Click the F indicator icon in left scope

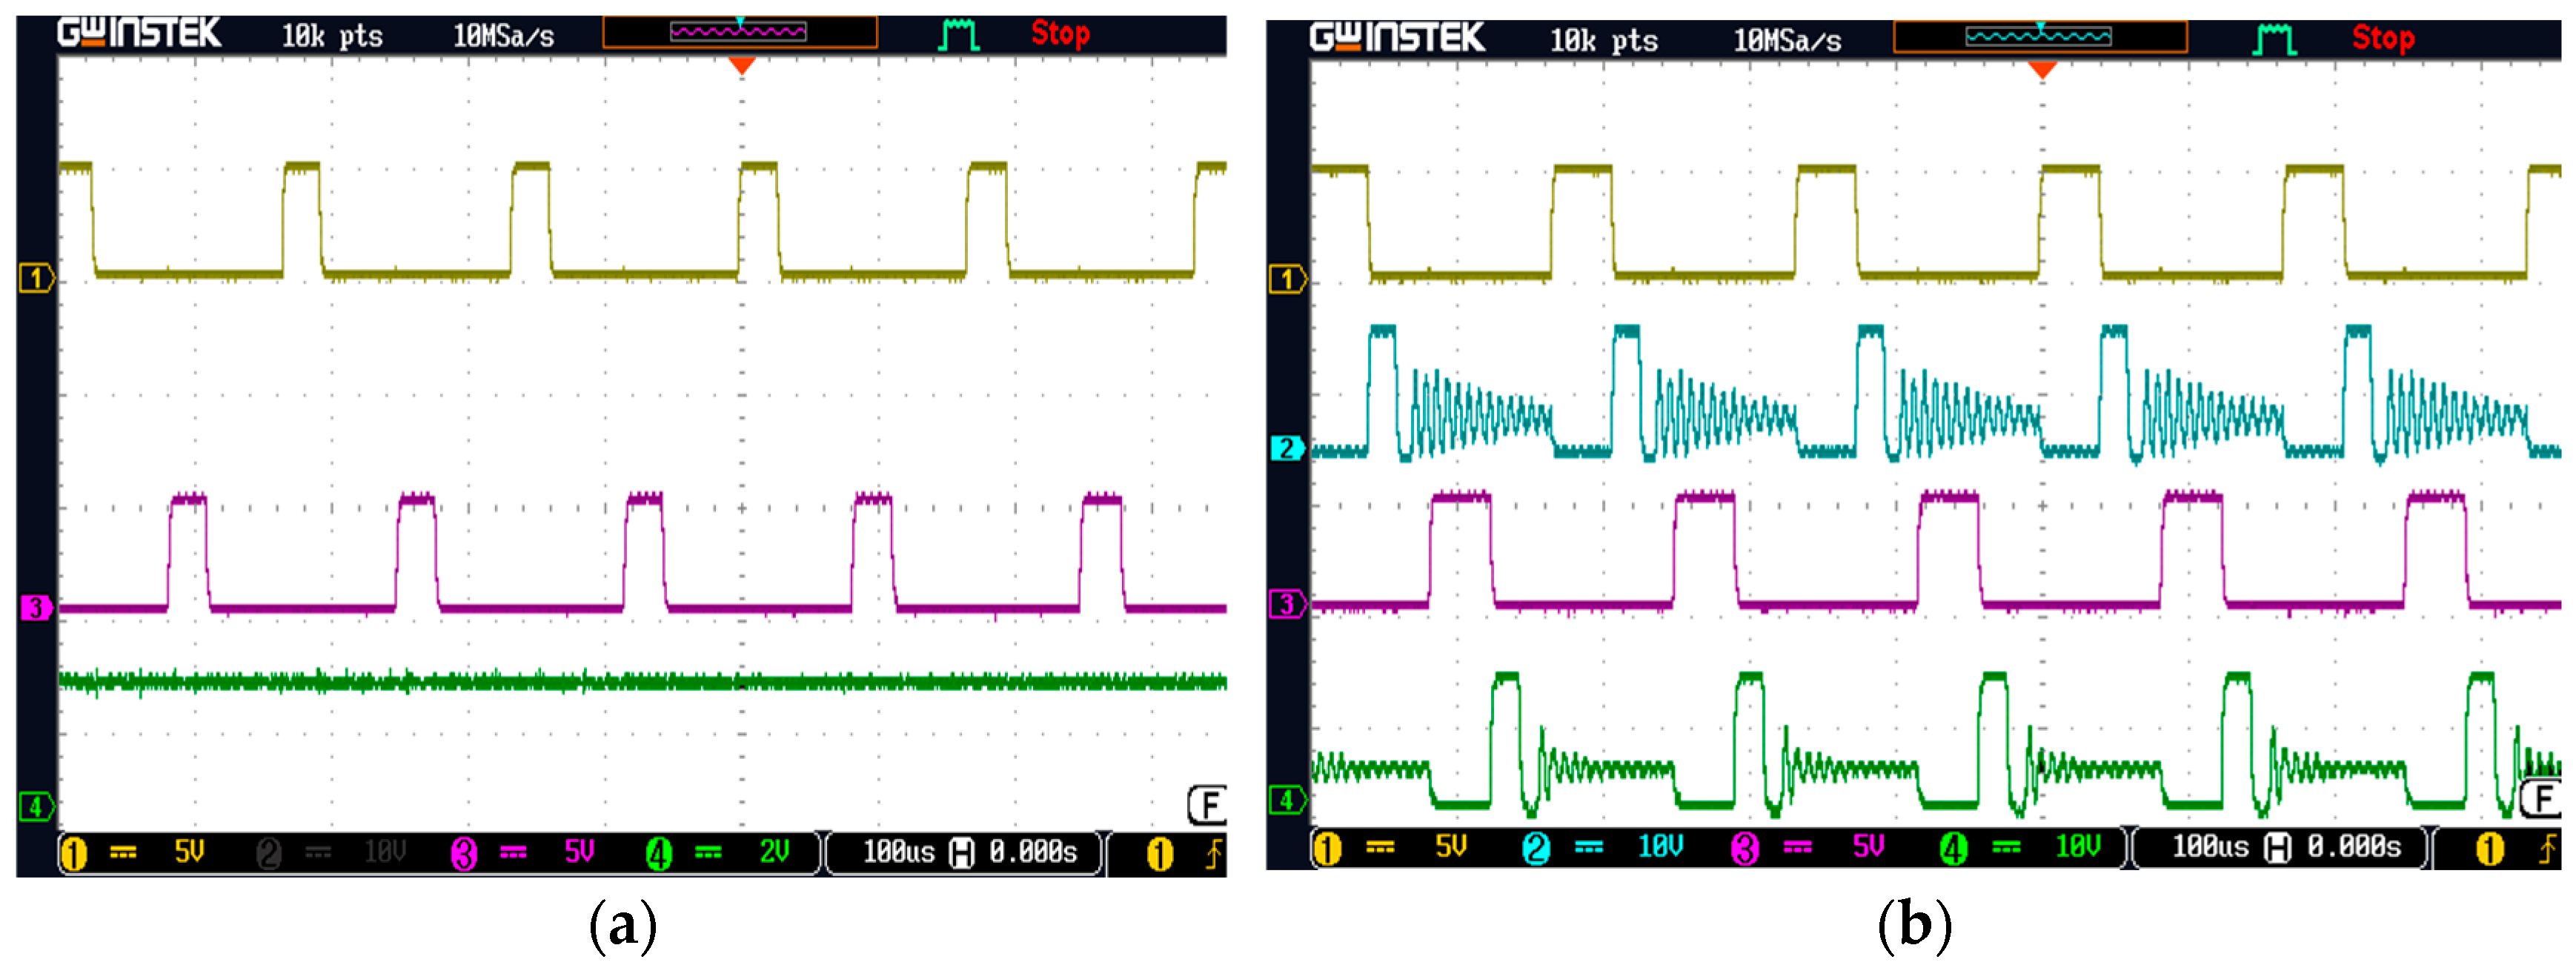pyautogui.click(x=1207, y=804)
